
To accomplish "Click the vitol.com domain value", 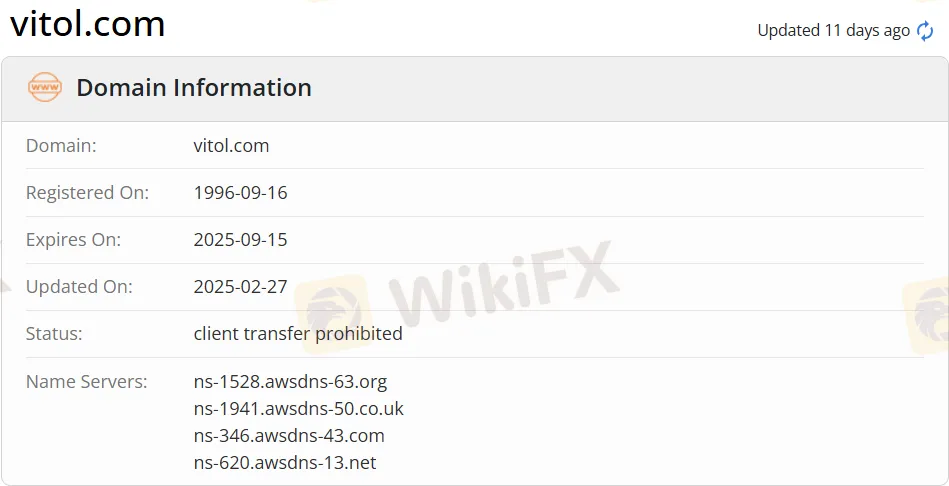I will (x=231, y=146).
